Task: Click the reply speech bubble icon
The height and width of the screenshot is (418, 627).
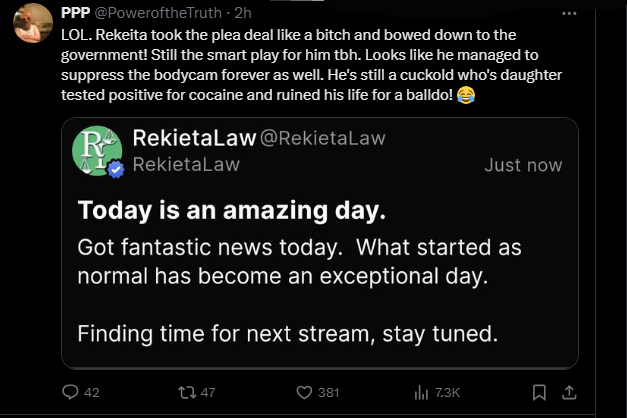Action: click(x=71, y=393)
